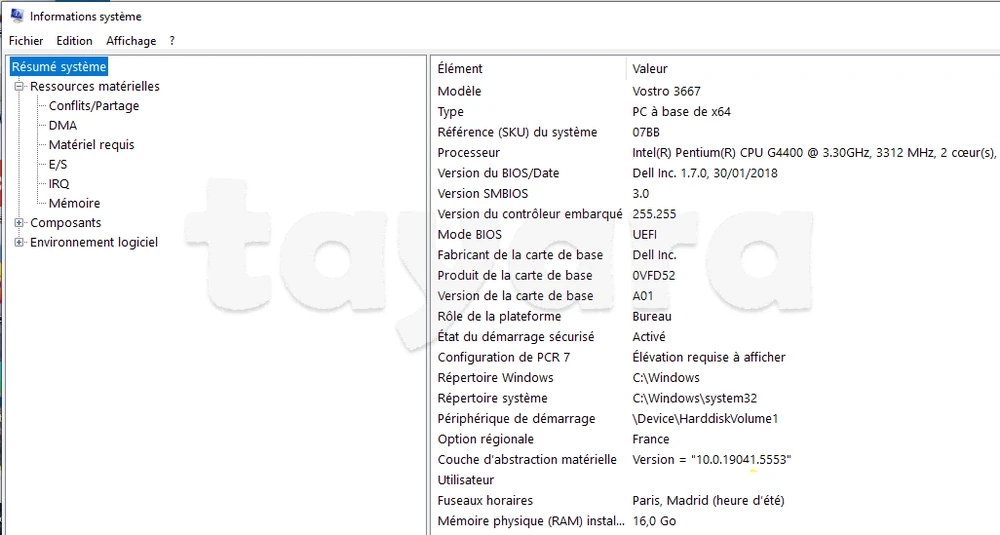1000x535 pixels.
Task: Click the Valeur column header
Action: click(650, 69)
